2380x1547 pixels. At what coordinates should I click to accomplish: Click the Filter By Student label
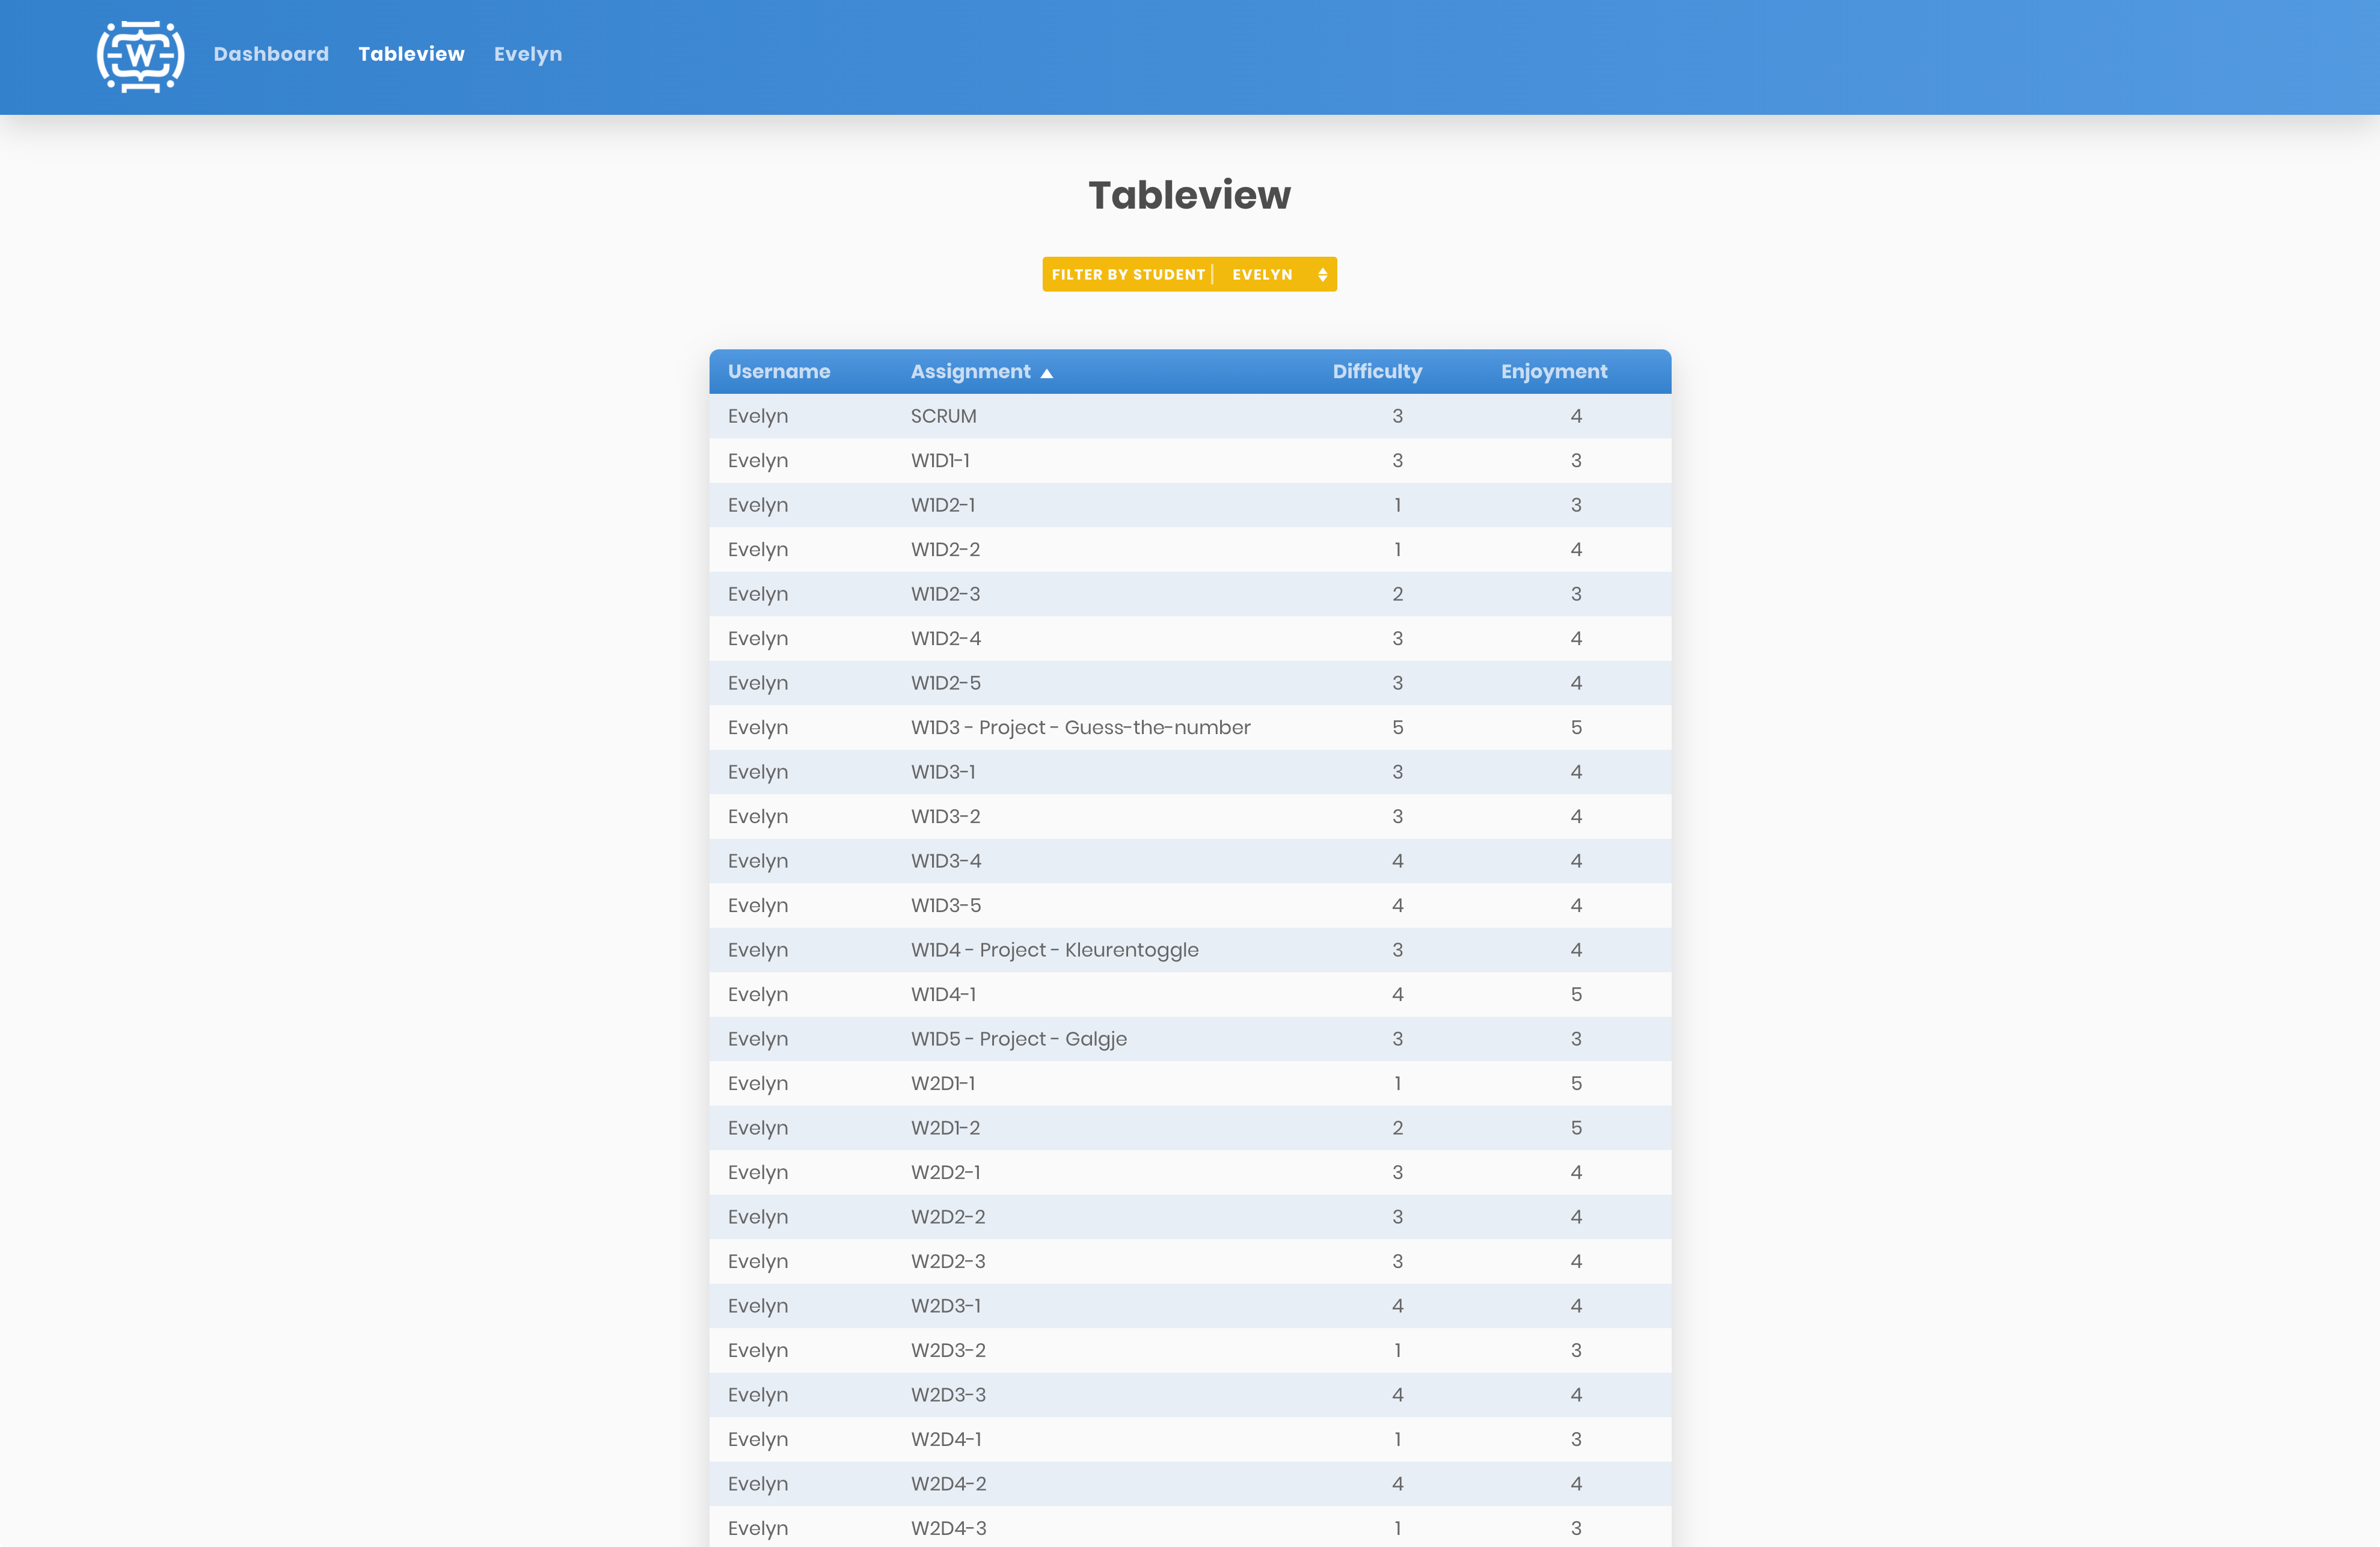coord(1127,274)
